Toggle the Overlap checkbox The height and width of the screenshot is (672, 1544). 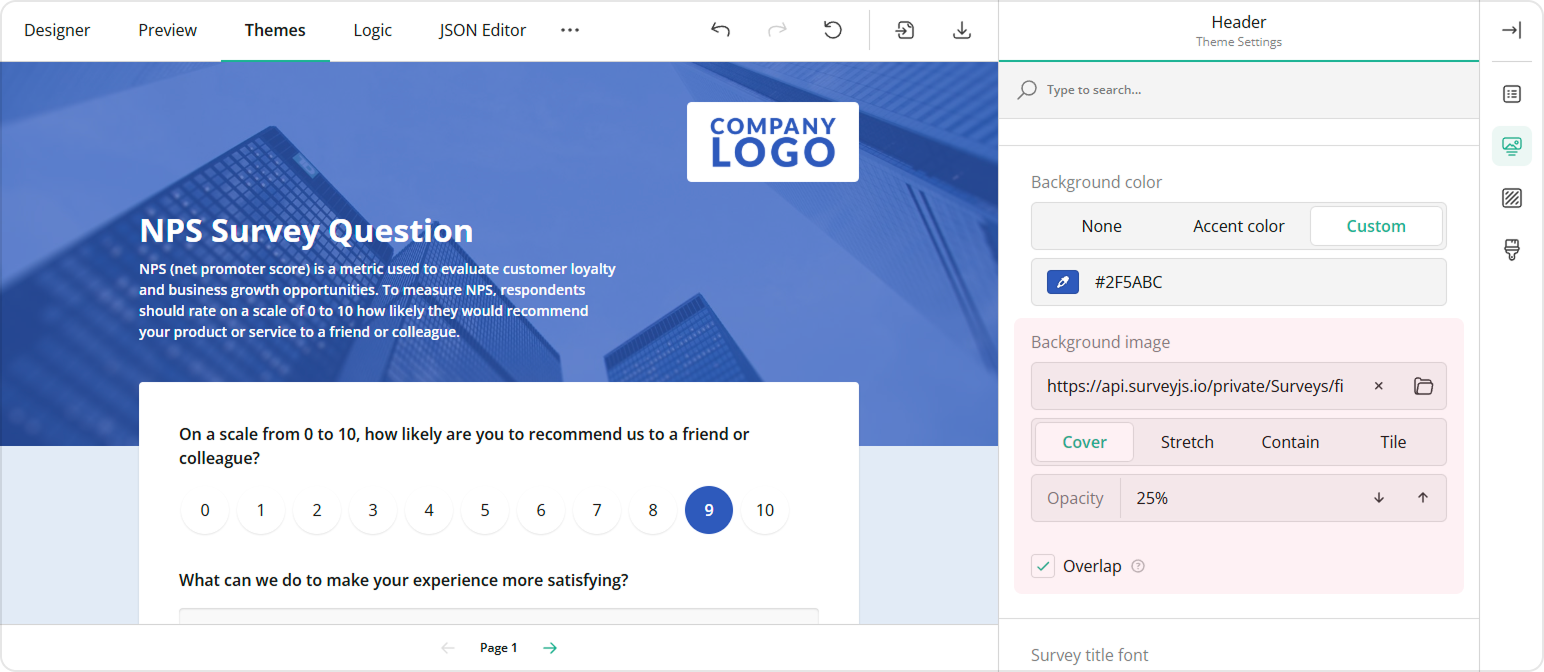click(1043, 566)
